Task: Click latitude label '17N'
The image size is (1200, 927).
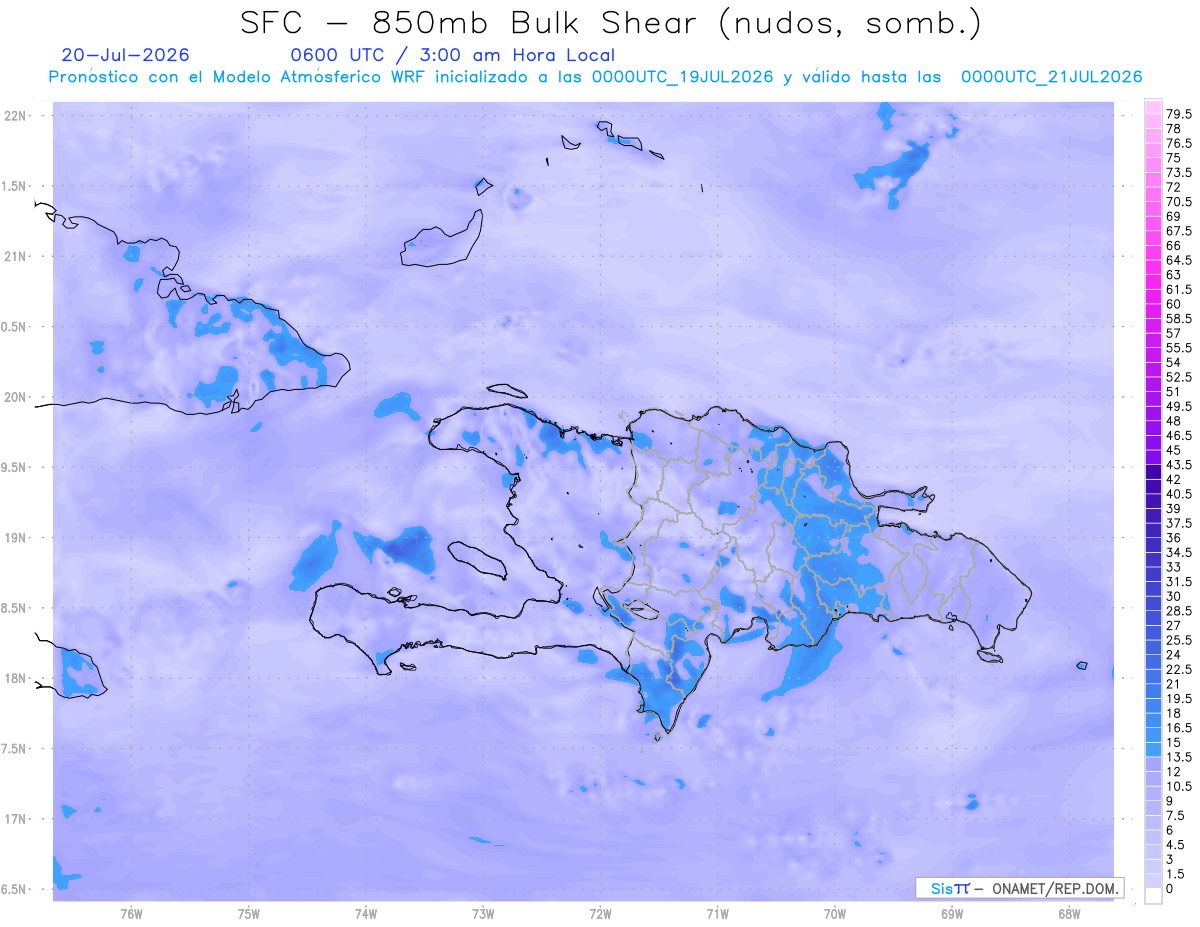Action: [x=16, y=819]
